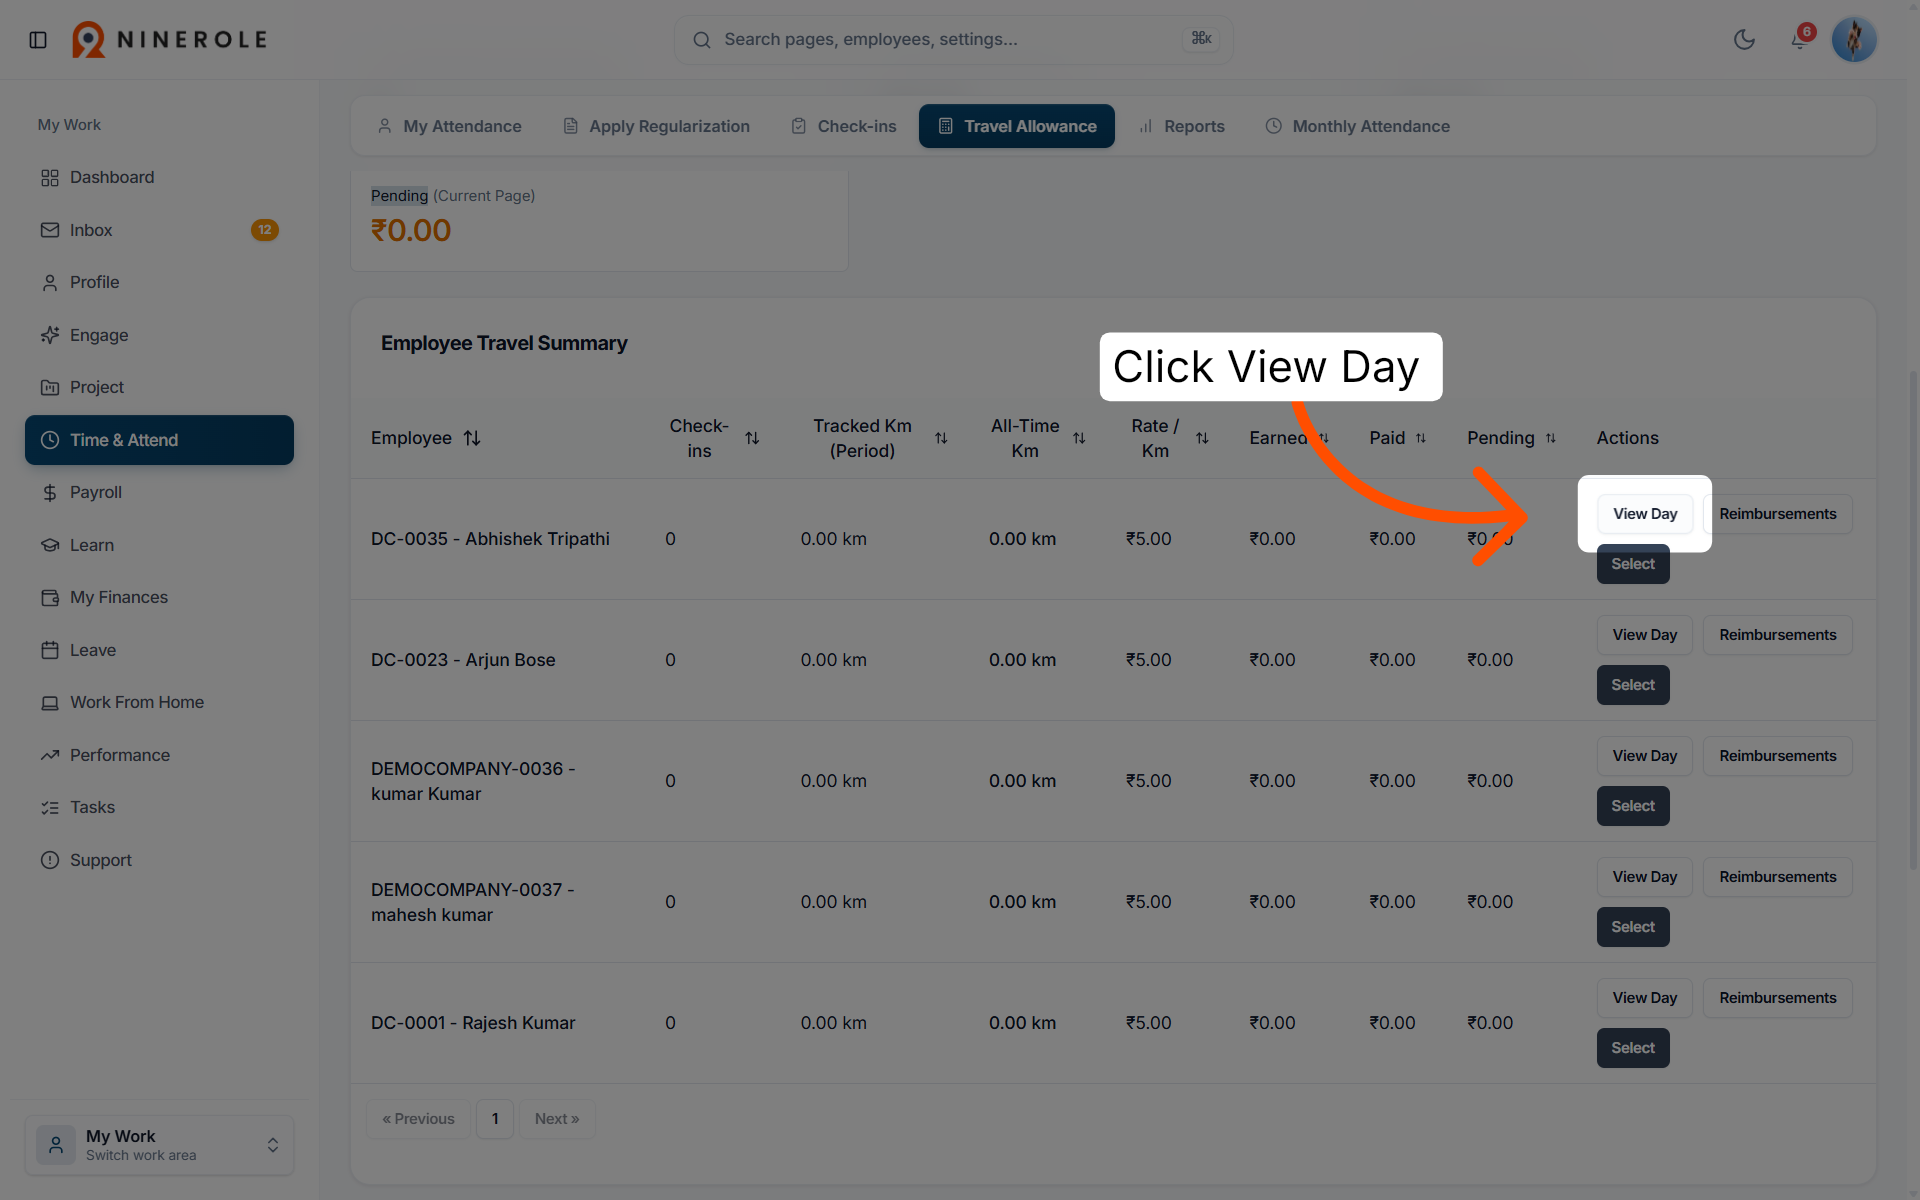Image resolution: width=1920 pixels, height=1200 pixels.
Task: Open Support in the sidebar
Action: pyautogui.click(x=160, y=860)
